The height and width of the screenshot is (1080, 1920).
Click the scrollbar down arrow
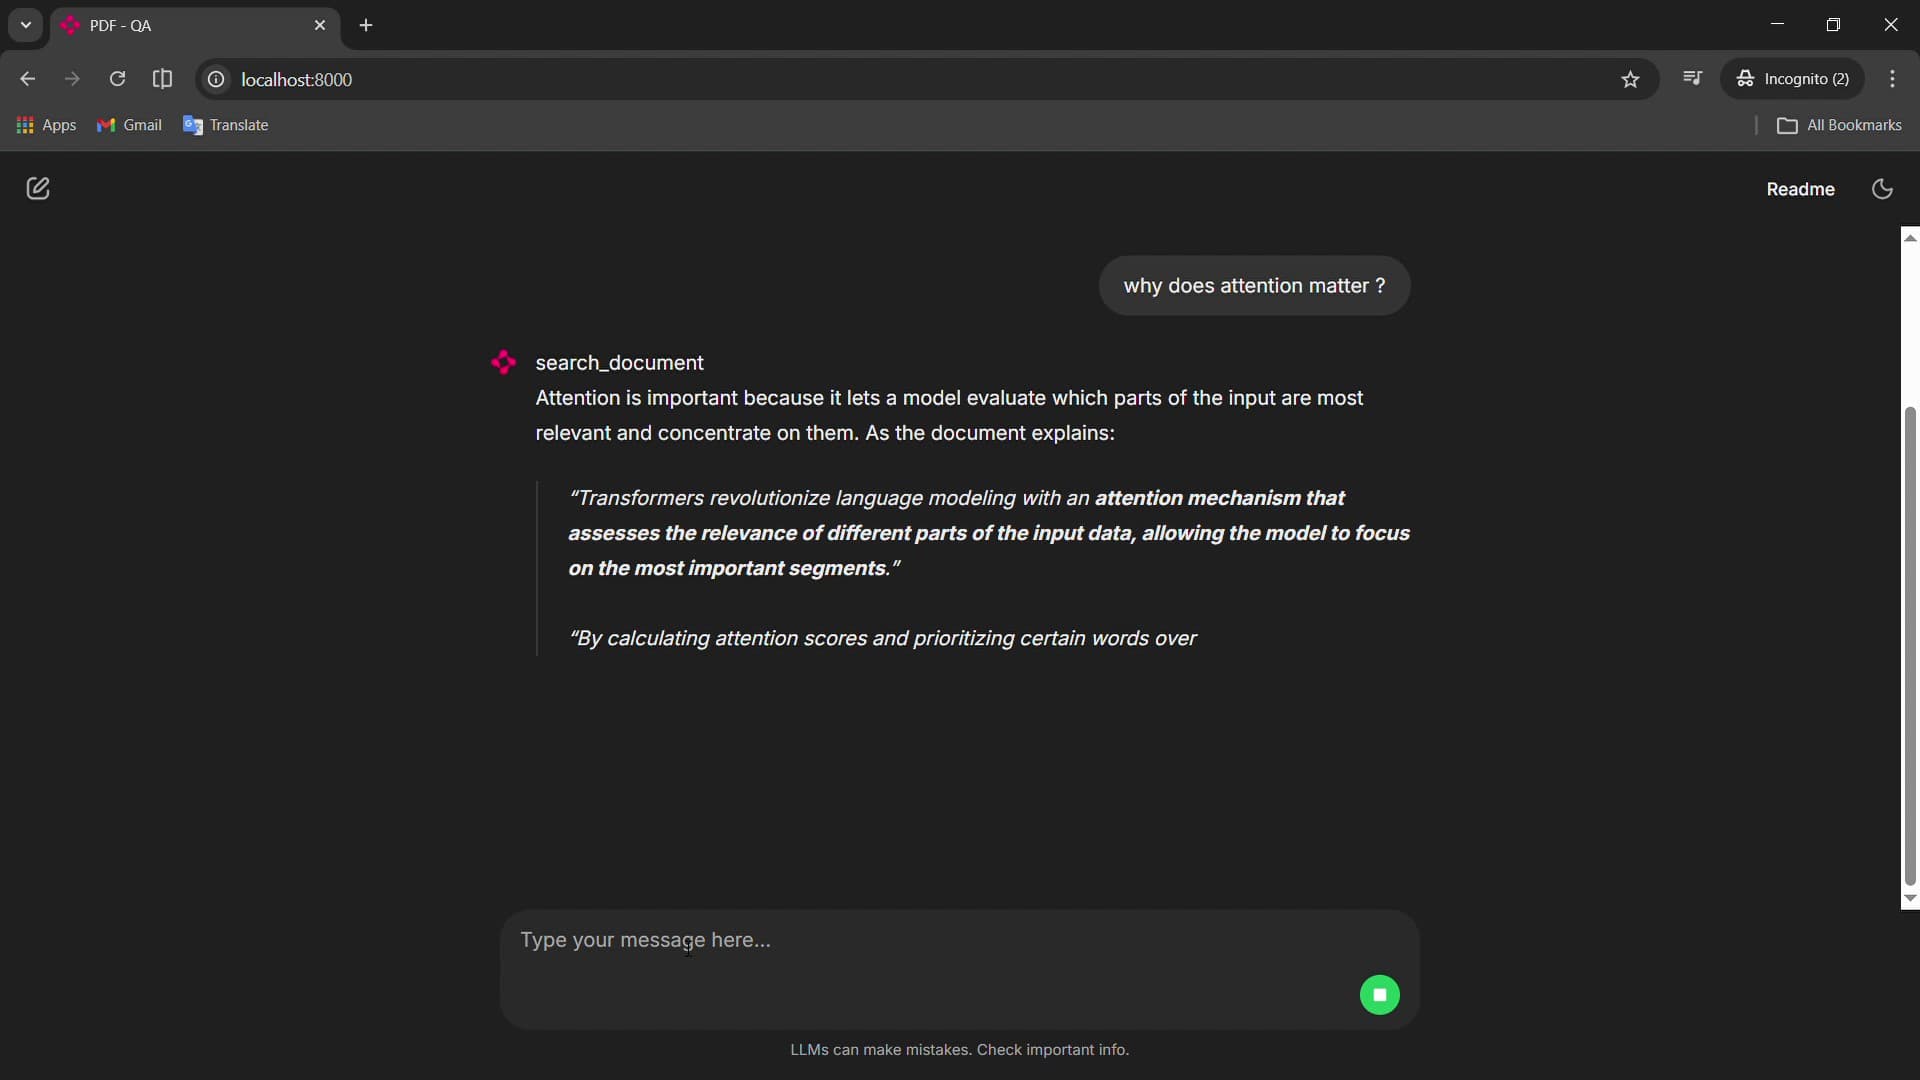(1910, 899)
